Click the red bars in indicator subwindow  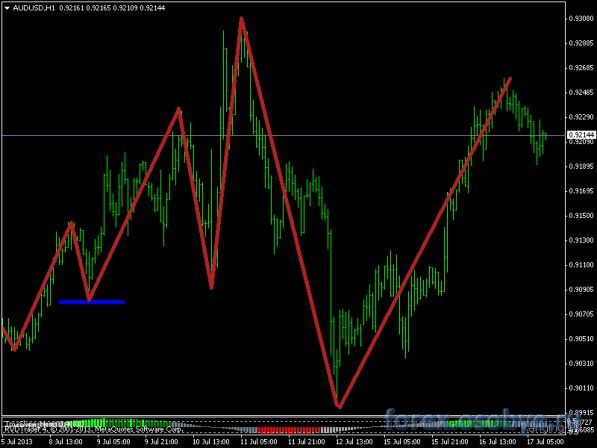click(x=289, y=430)
